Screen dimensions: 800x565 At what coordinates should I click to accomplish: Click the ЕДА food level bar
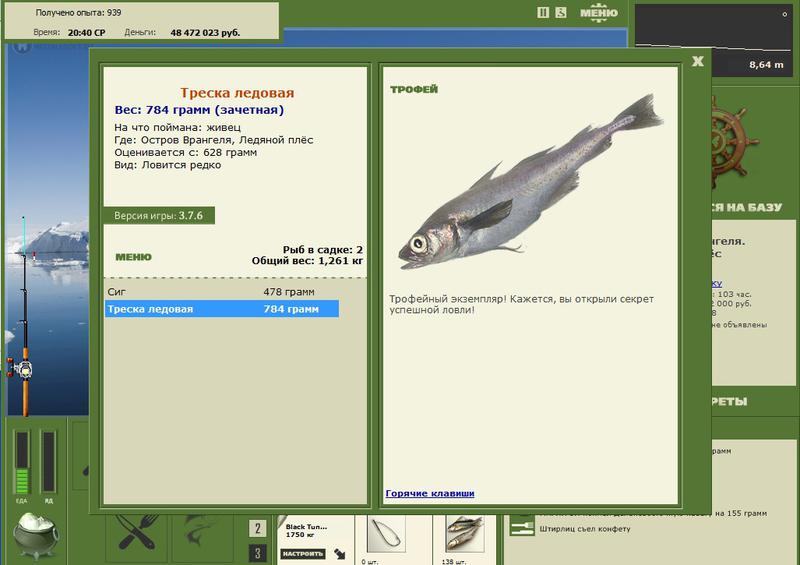pyautogui.click(x=21, y=462)
